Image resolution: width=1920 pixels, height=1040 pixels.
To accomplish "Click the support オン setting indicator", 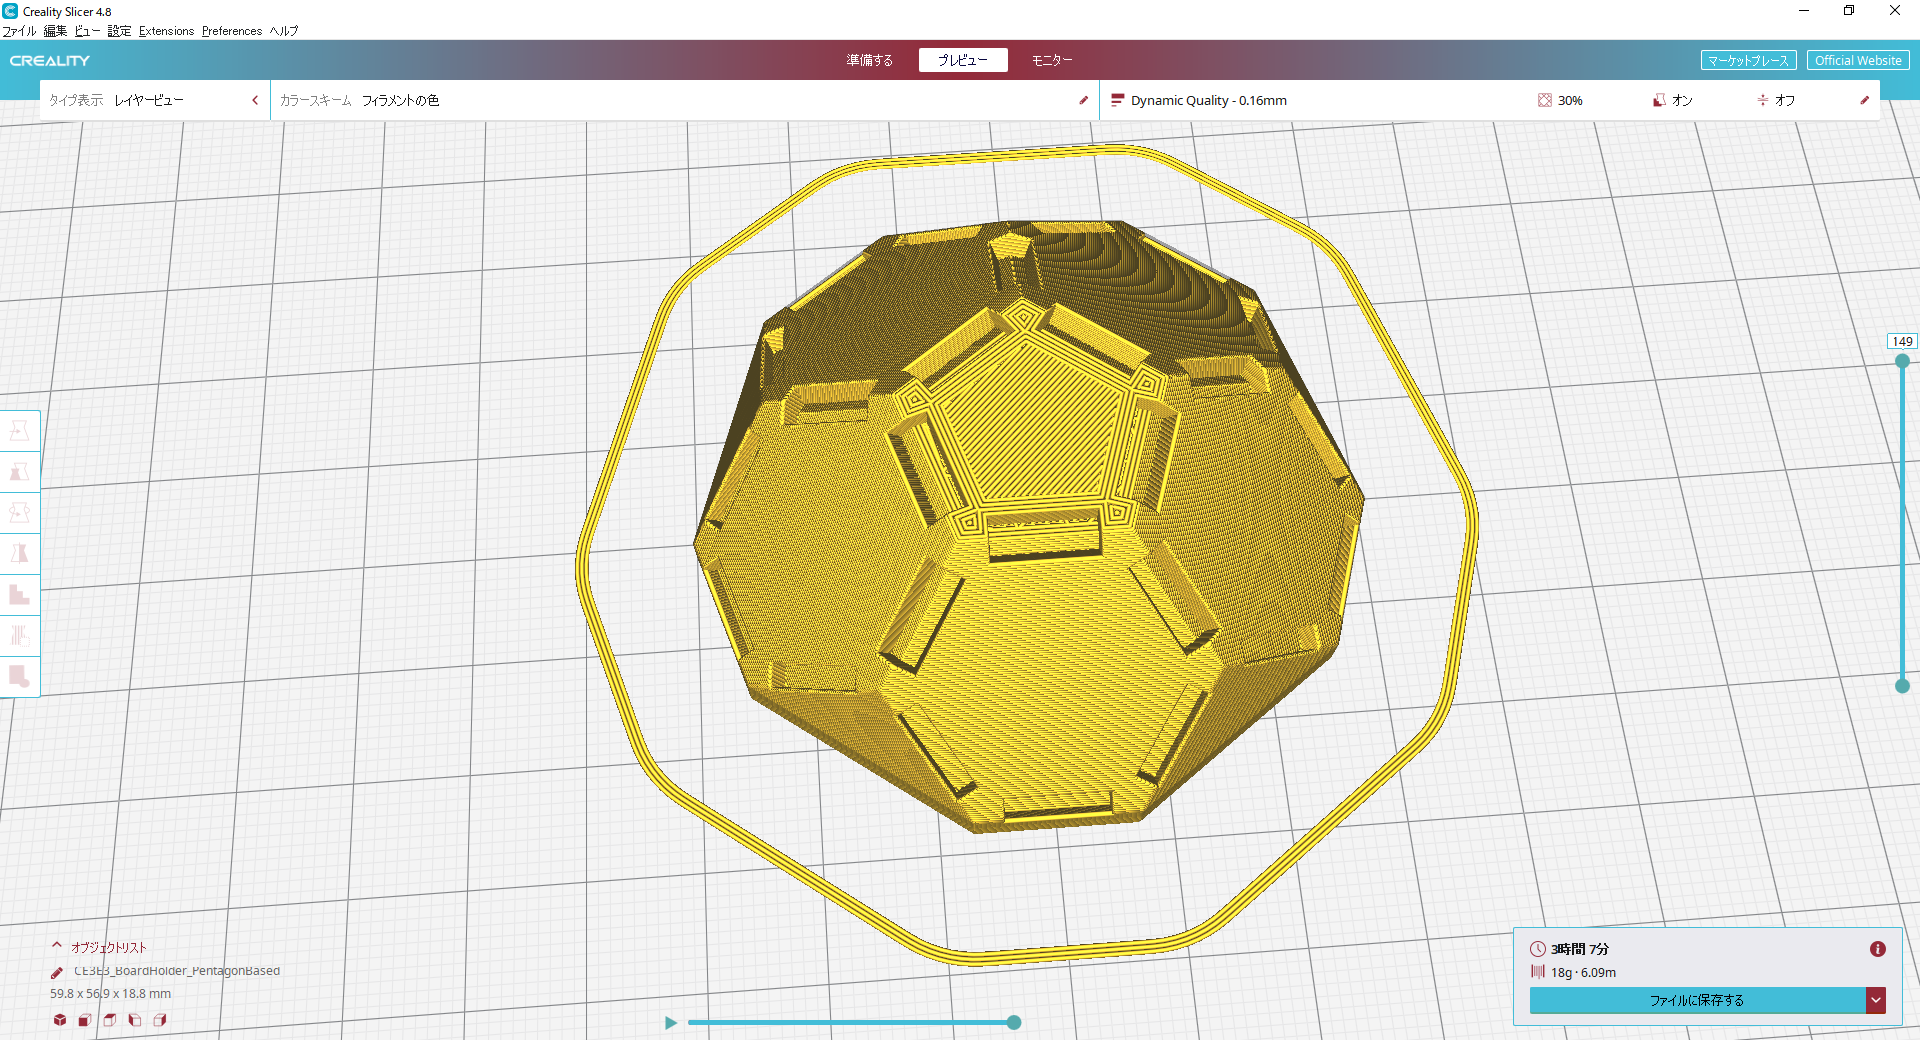I will click(1672, 101).
